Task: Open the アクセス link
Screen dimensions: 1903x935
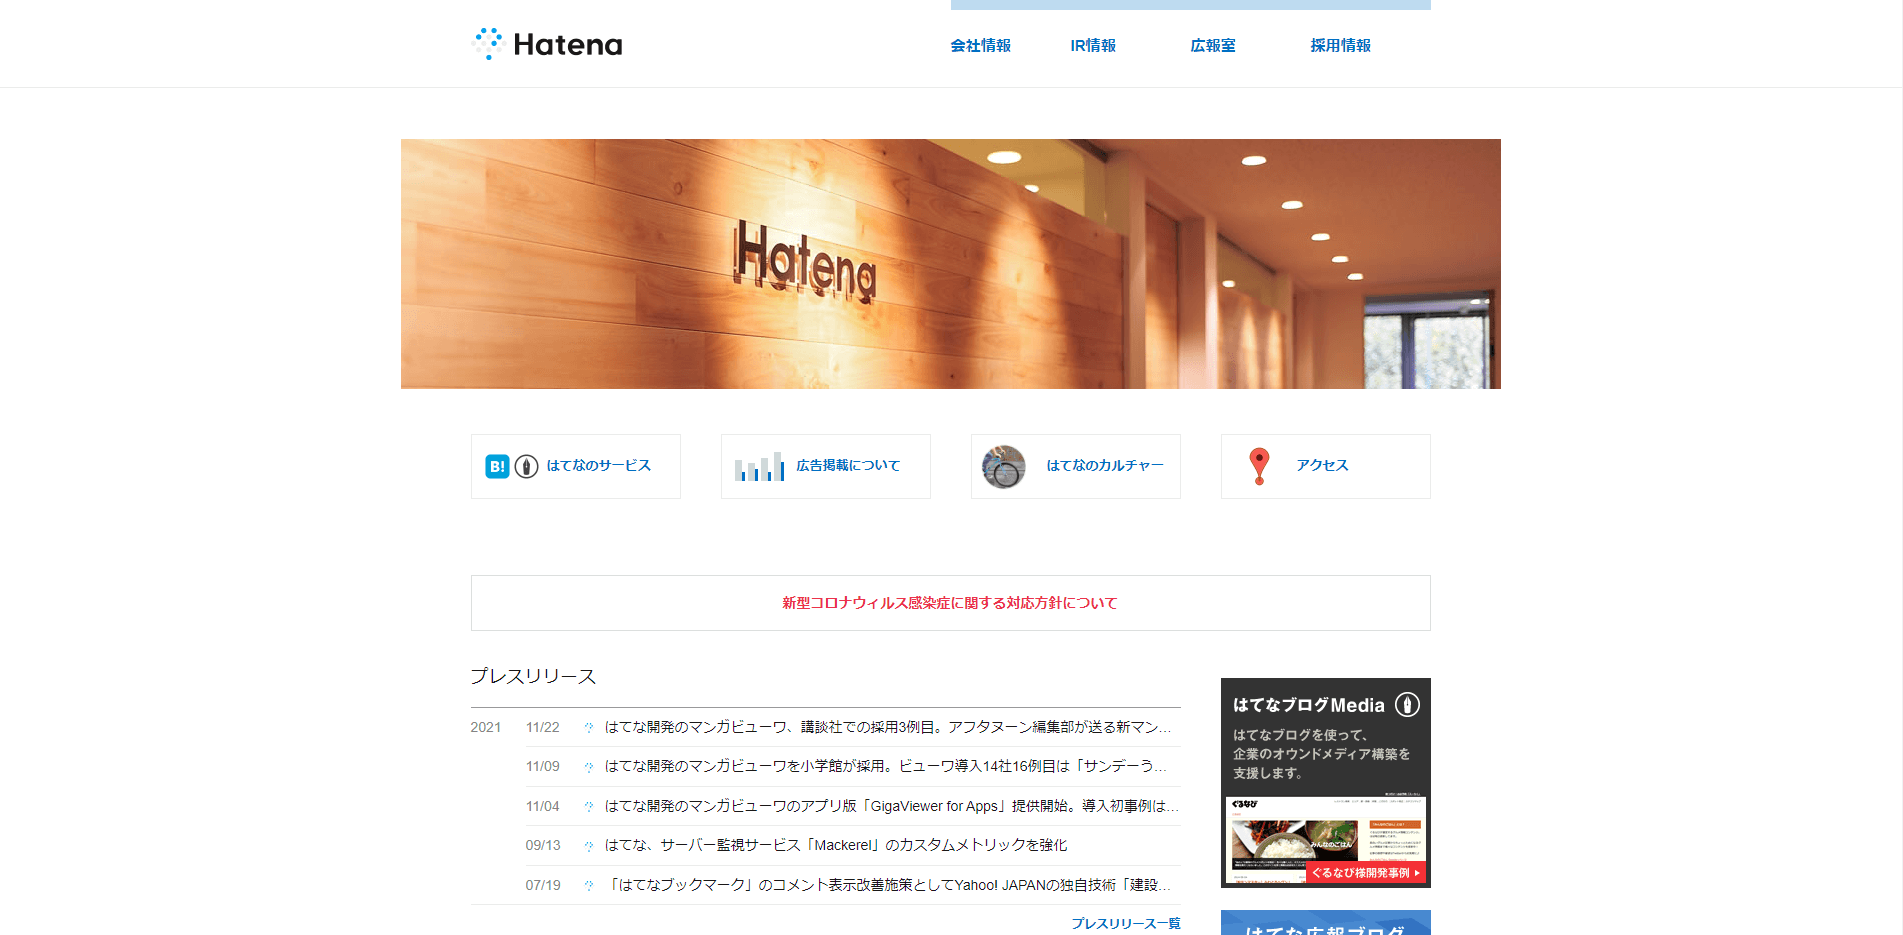Action: point(1322,466)
